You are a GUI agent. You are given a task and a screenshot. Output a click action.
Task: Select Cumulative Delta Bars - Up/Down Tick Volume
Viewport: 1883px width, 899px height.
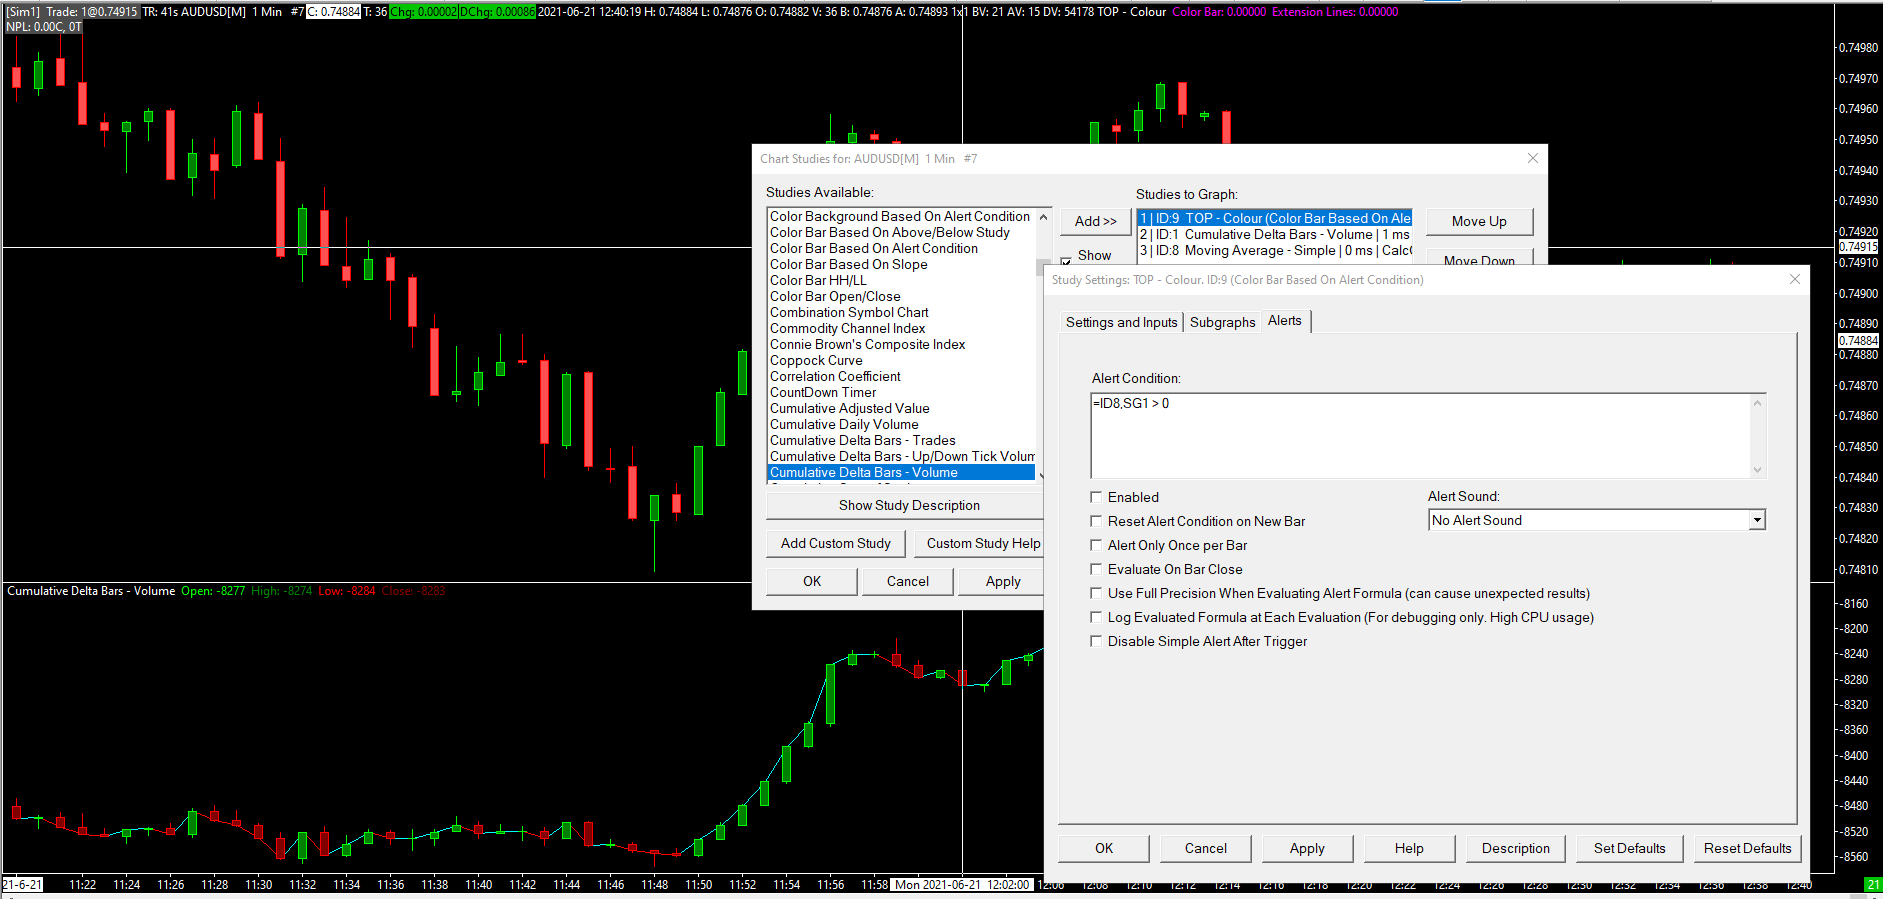click(901, 456)
